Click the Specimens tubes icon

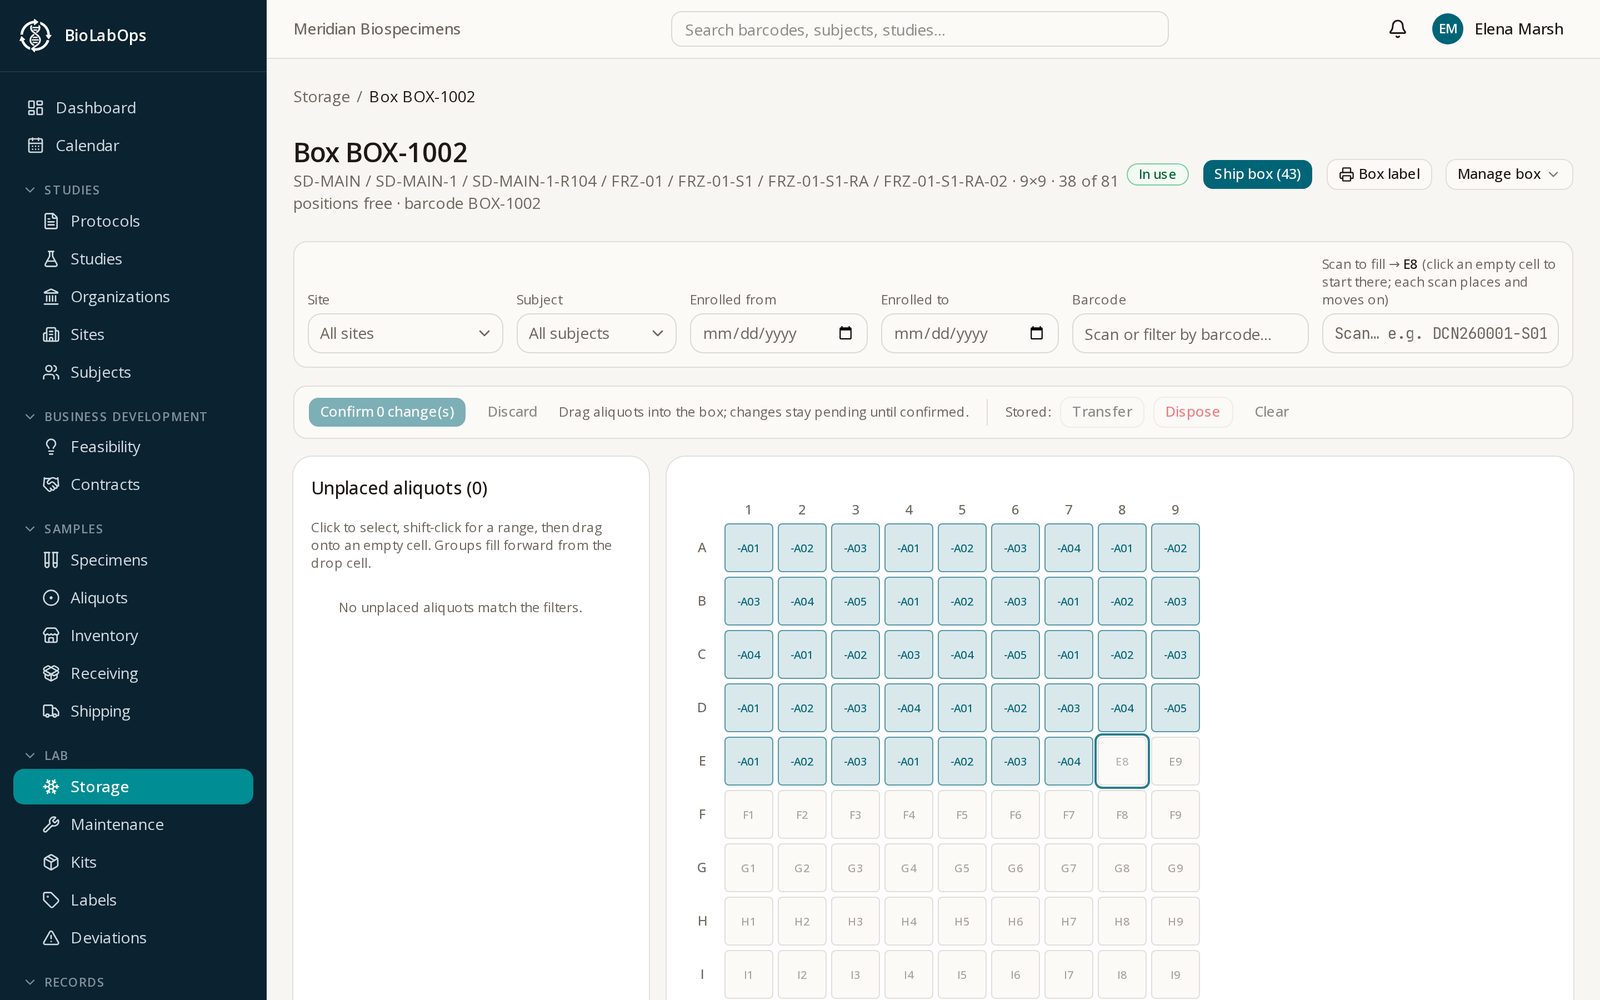pyautogui.click(x=51, y=560)
